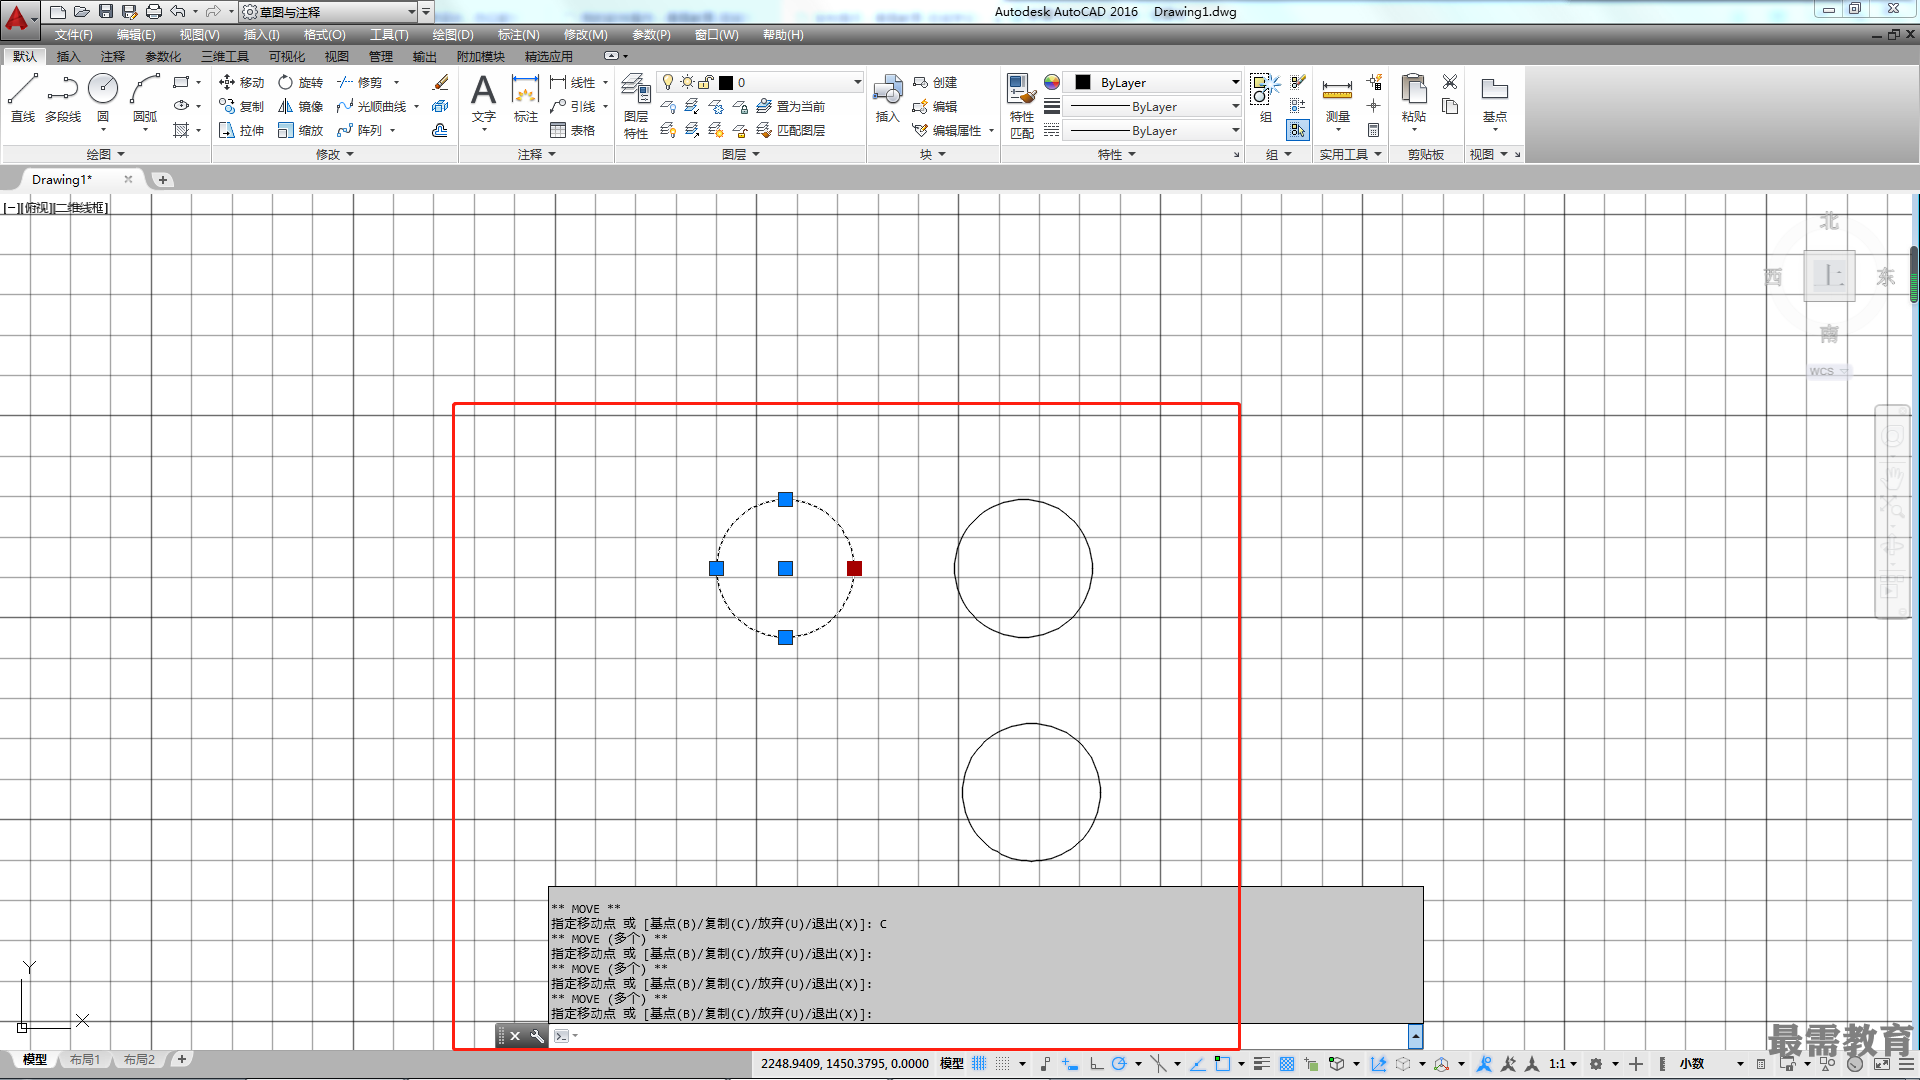The width and height of the screenshot is (1920, 1080).
Task: Click Edit Attributes (编辑属性) button
Action: (947, 130)
